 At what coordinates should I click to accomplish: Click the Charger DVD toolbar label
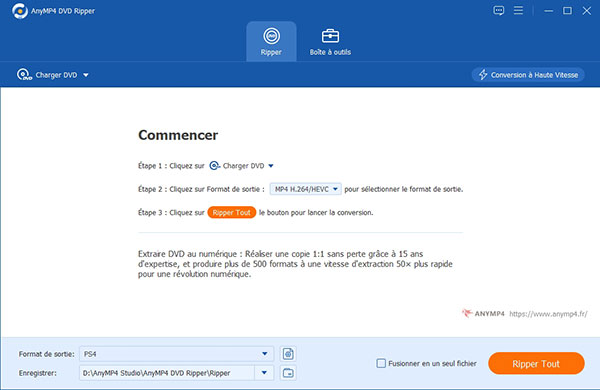[56, 75]
